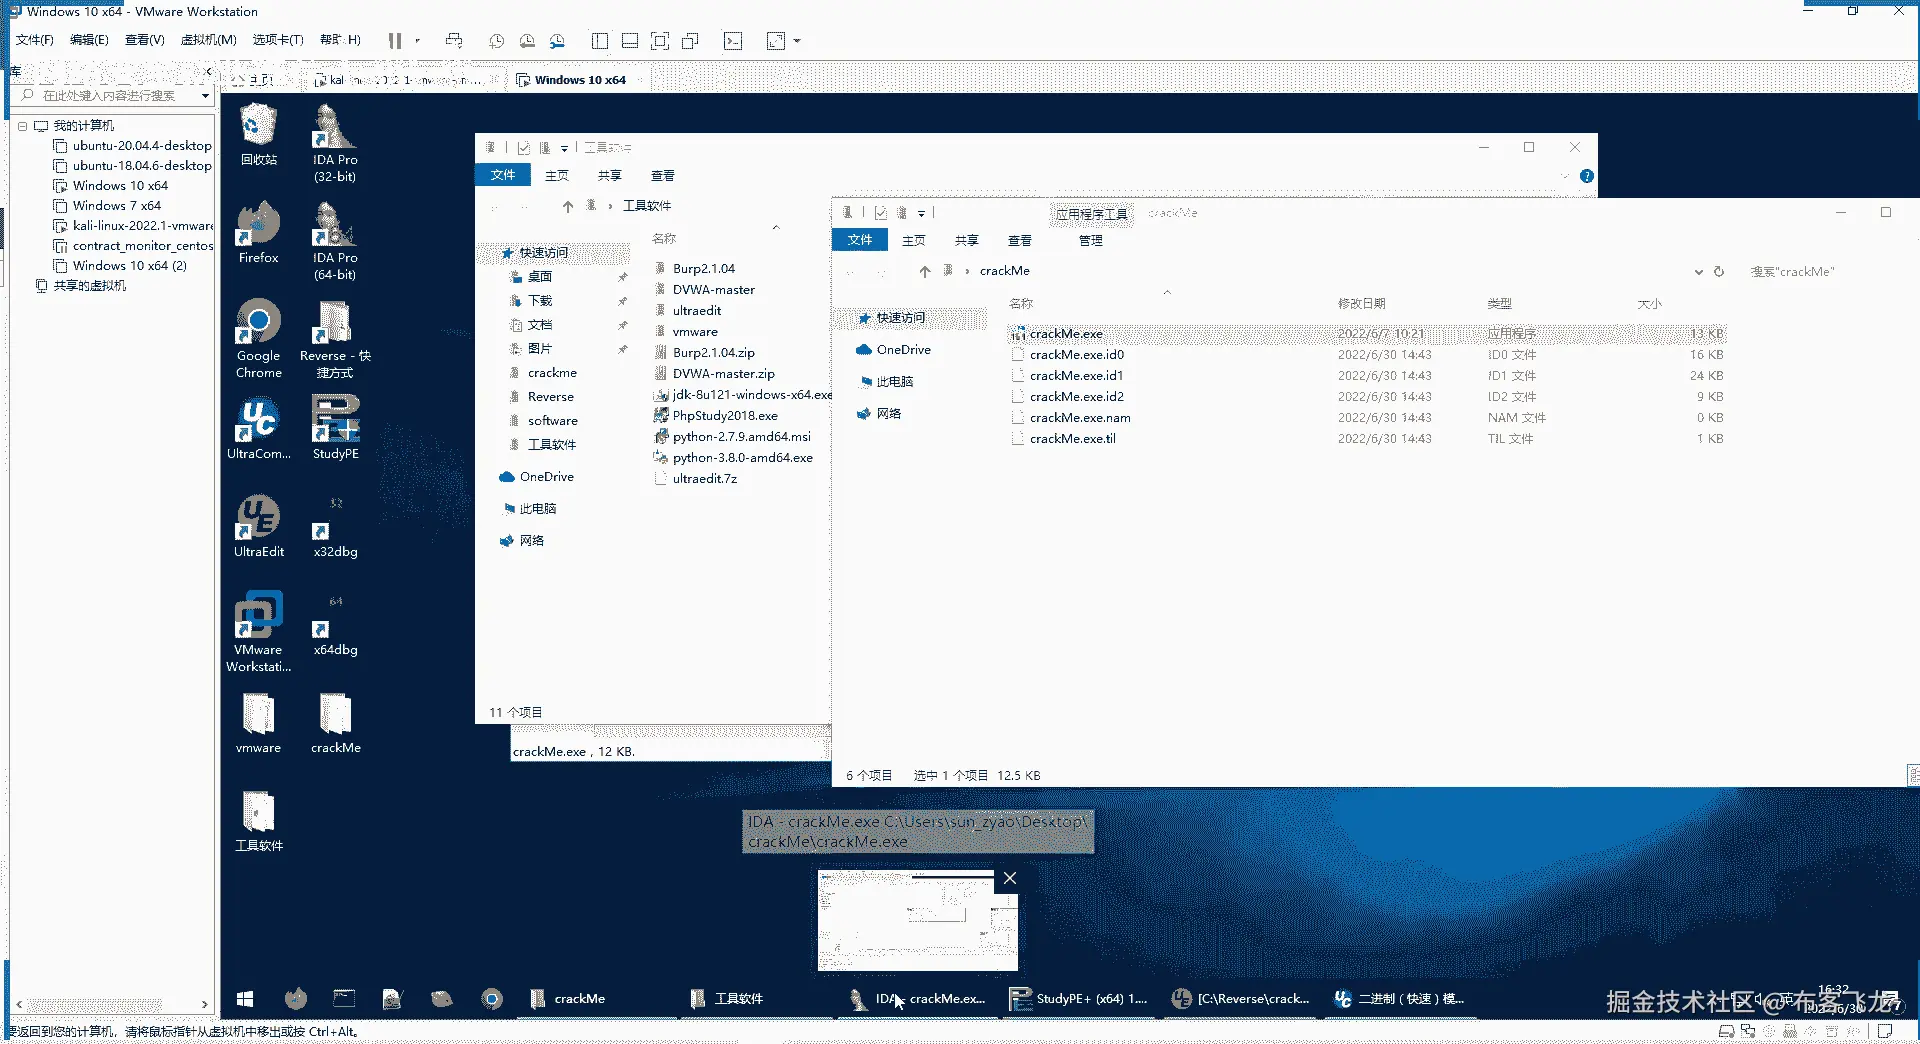Go up one folder in 工具软件 window
The height and width of the screenshot is (1044, 1920).
pyautogui.click(x=568, y=206)
